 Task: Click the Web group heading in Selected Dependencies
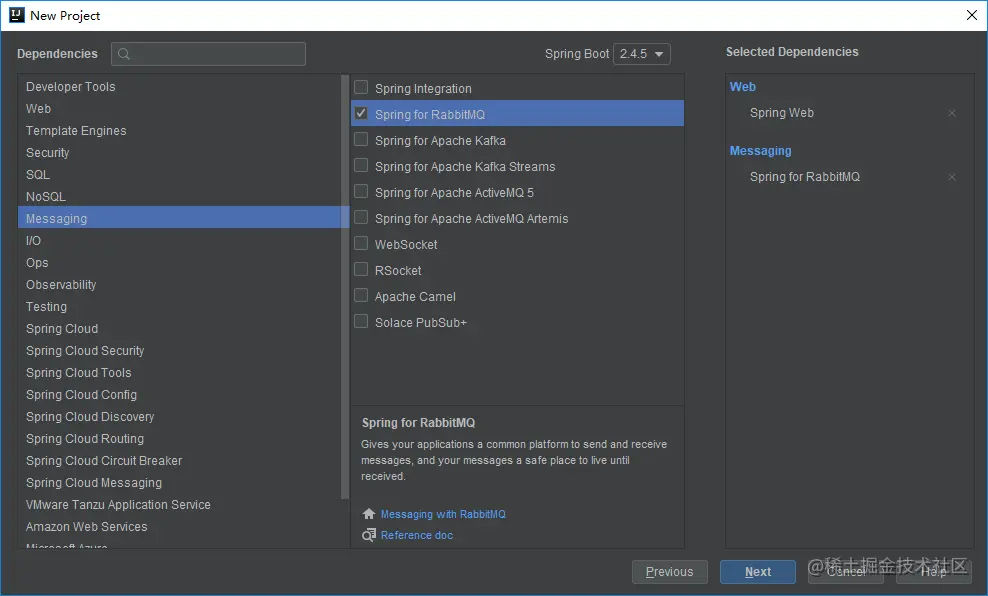coord(742,87)
